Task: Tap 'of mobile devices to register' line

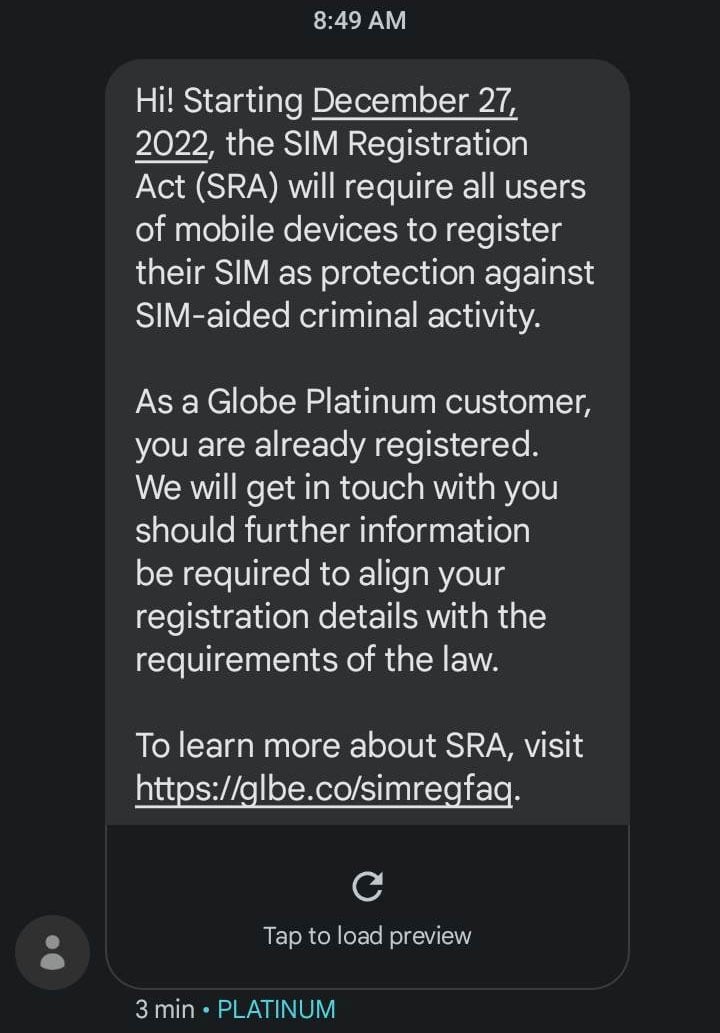Action: (x=348, y=230)
